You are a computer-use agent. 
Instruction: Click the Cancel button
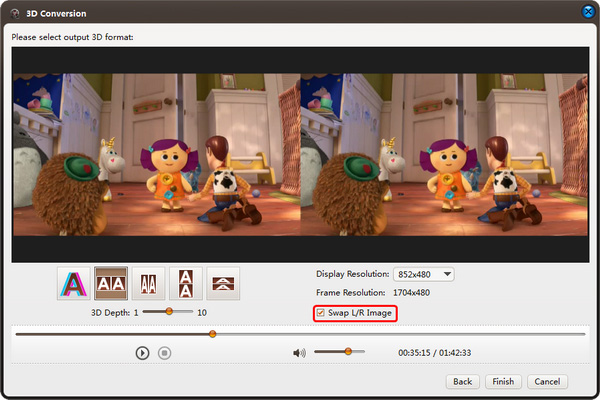[x=547, y=382]
